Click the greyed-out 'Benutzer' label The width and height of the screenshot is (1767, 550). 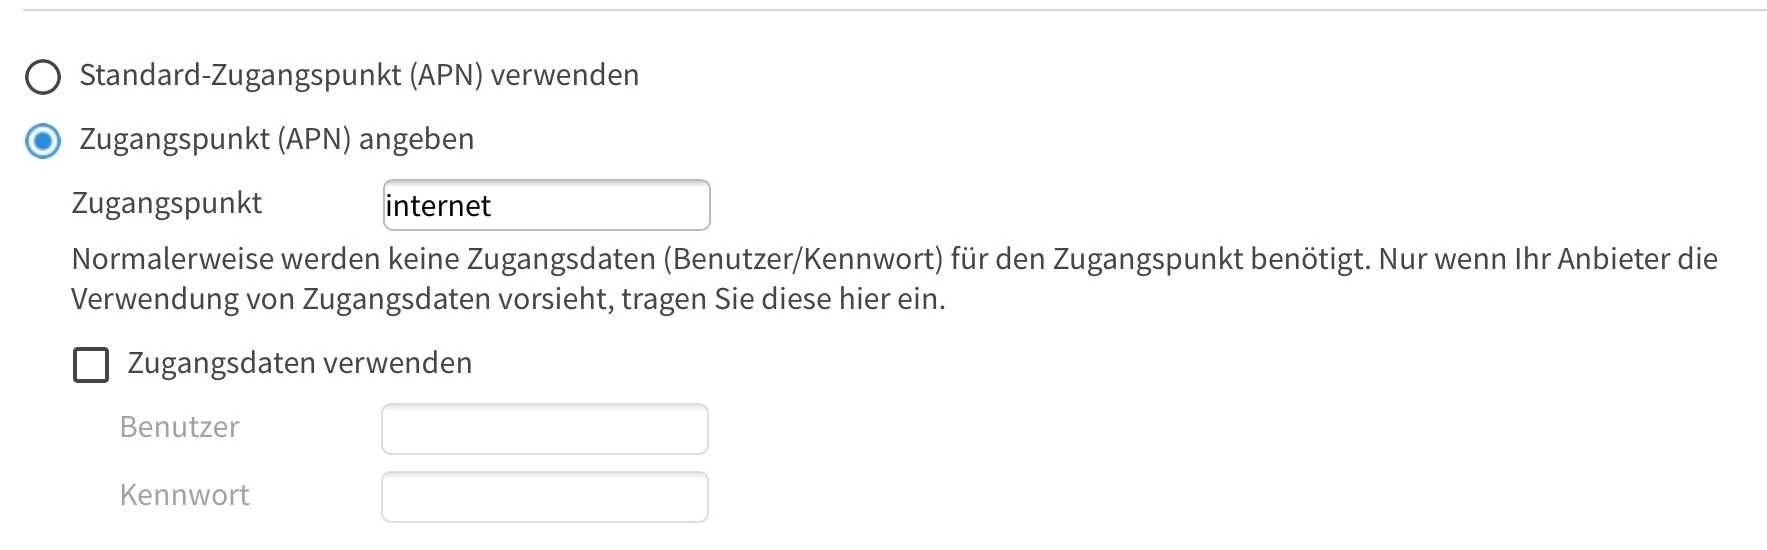(x=179, y=428)
